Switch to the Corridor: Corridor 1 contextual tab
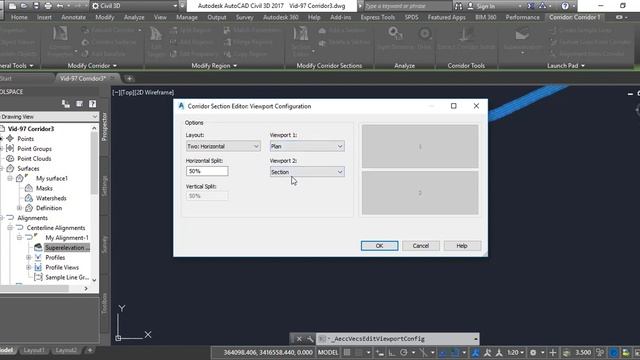Image resolution: width=640 pixels, height=360 pixels. pos(574,17)
